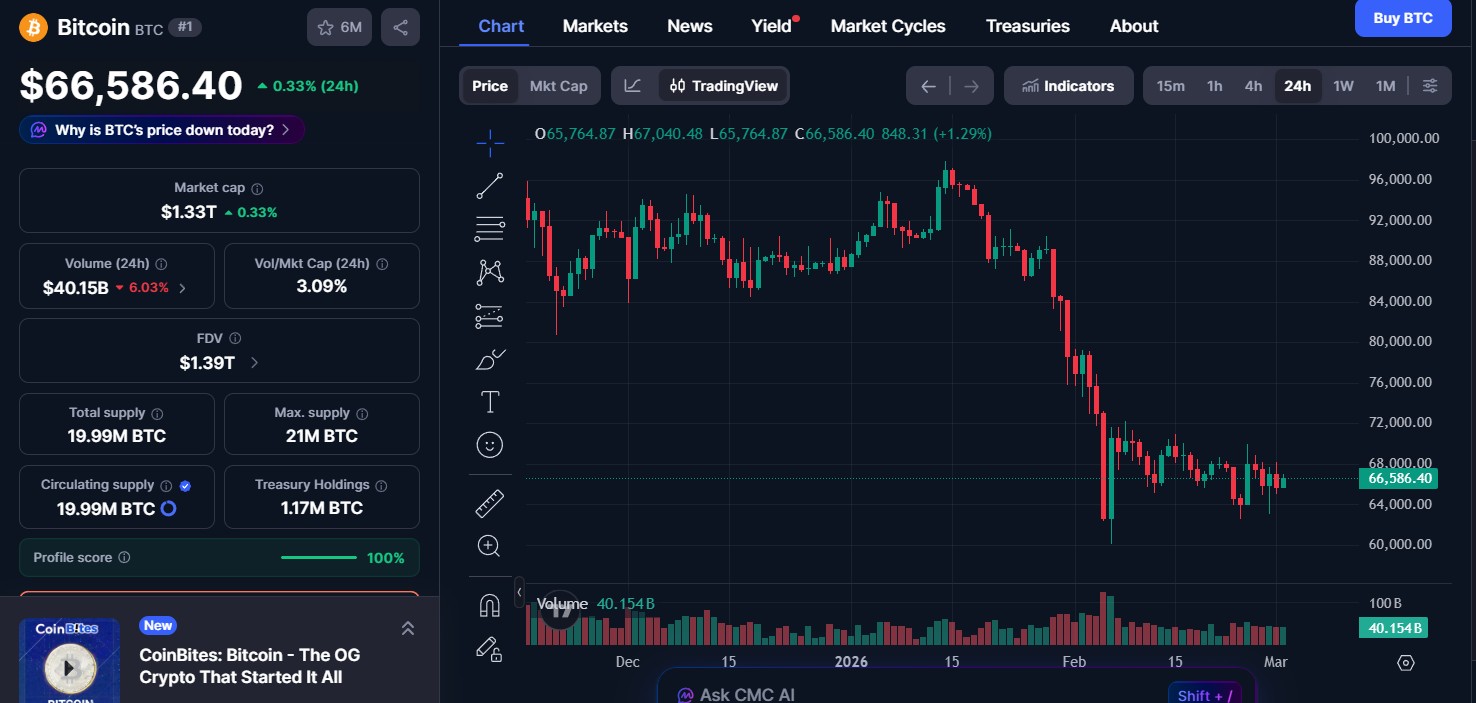Select the ruler measurement tool
Screen dimensions: 1476x703
489,502
